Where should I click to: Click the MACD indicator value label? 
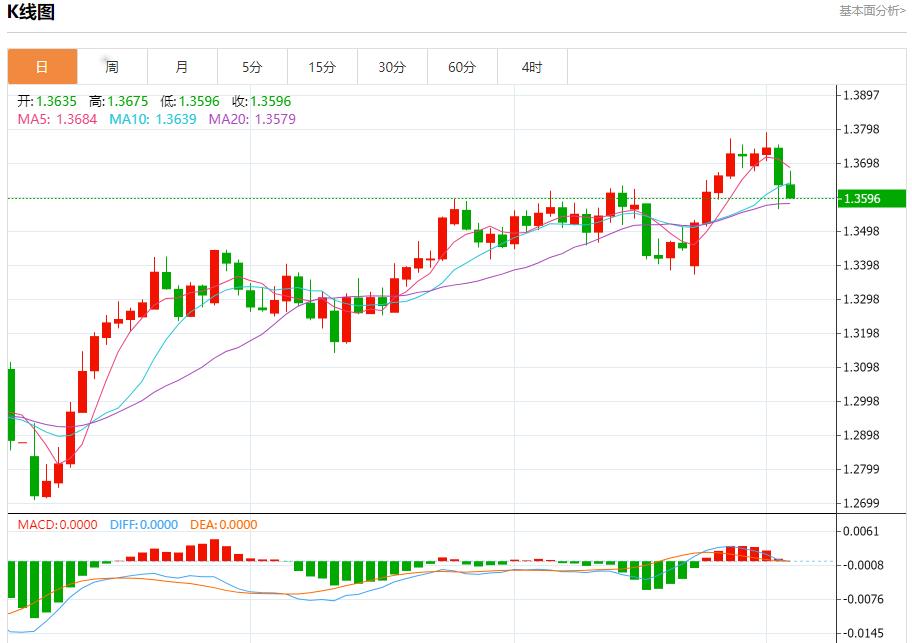[56, 524]
